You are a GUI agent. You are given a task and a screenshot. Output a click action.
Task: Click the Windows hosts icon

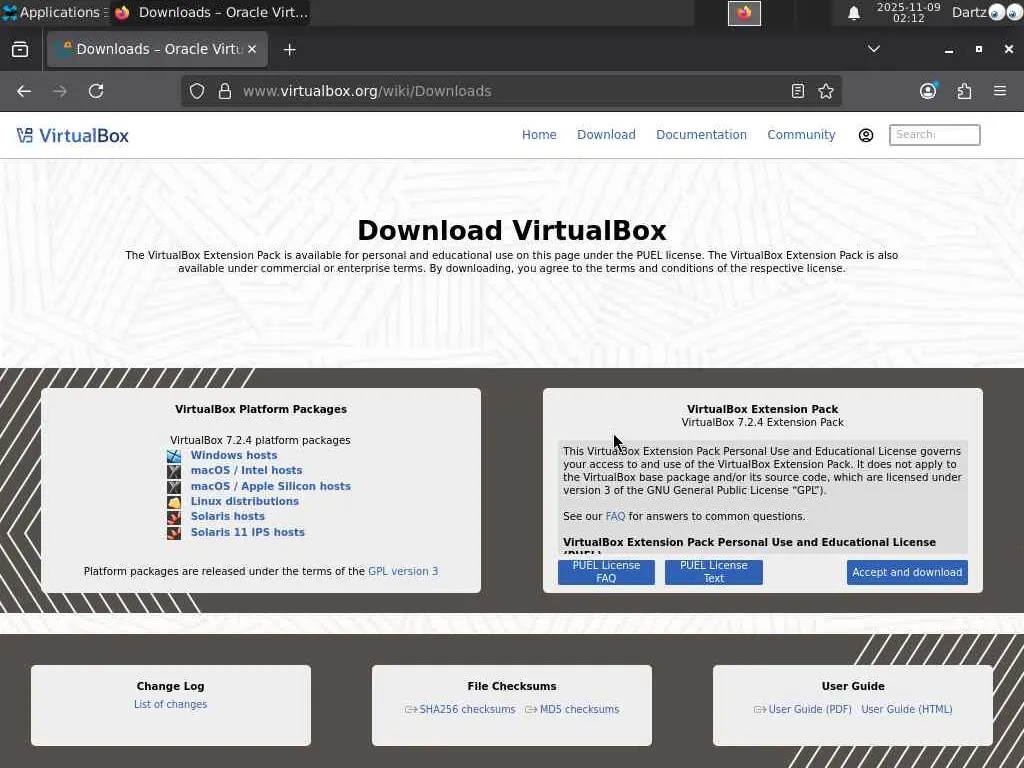174,455
